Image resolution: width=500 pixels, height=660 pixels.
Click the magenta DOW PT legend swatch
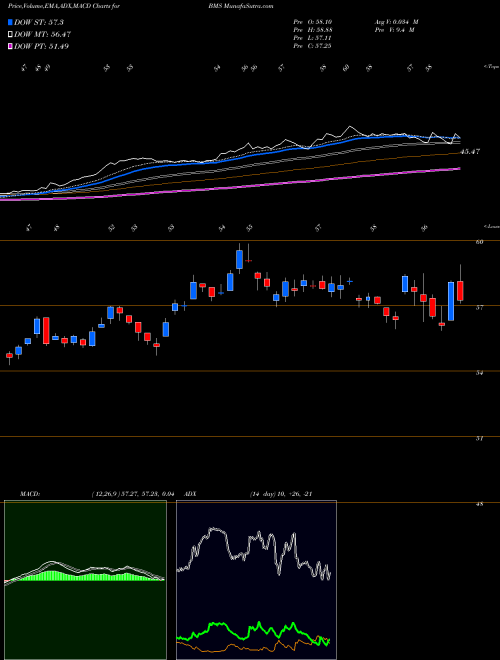click(10, 46)
